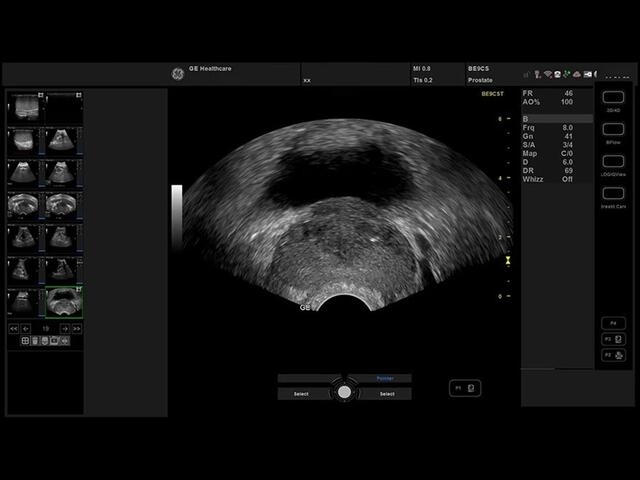Viewport: 640px width, 480px height.
Task: Jump to first clipboard page
Action: [14, 328]
